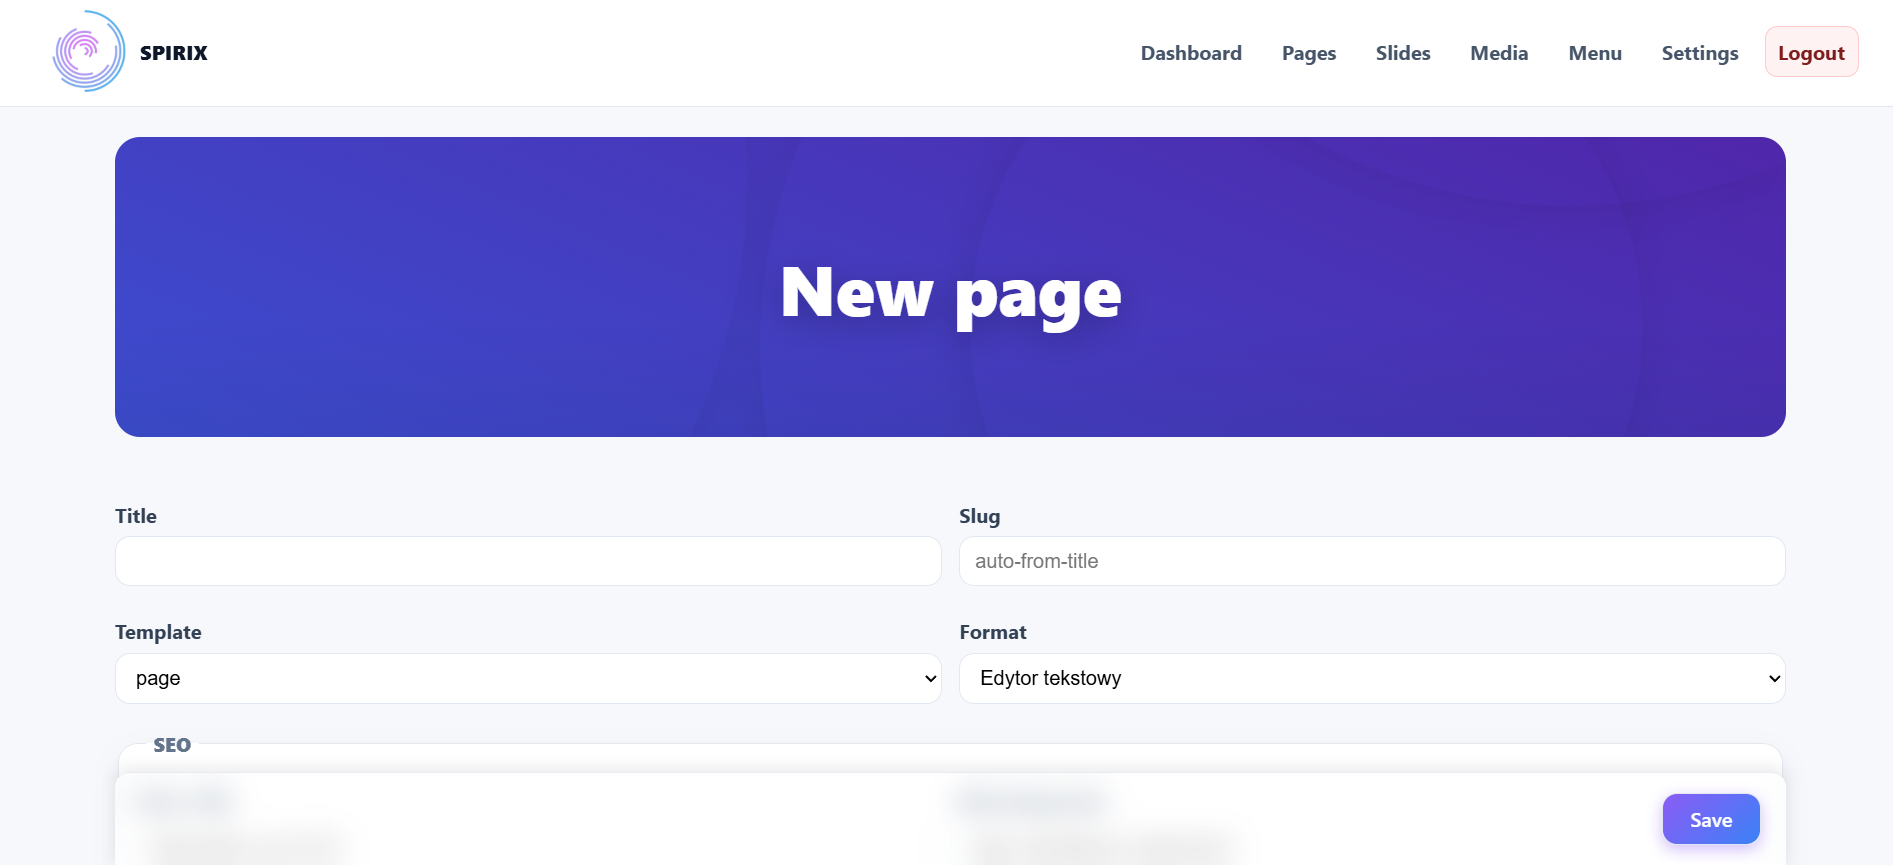Navigate to the Media library
1893x865 pixels.
click(x=1498, y=53)
